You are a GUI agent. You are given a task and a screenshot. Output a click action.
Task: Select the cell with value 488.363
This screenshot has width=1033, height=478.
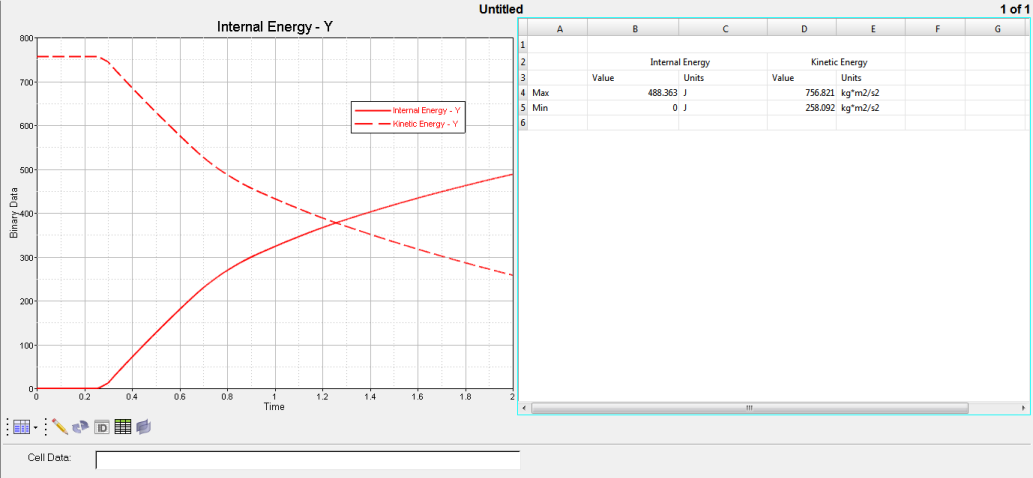633,93
